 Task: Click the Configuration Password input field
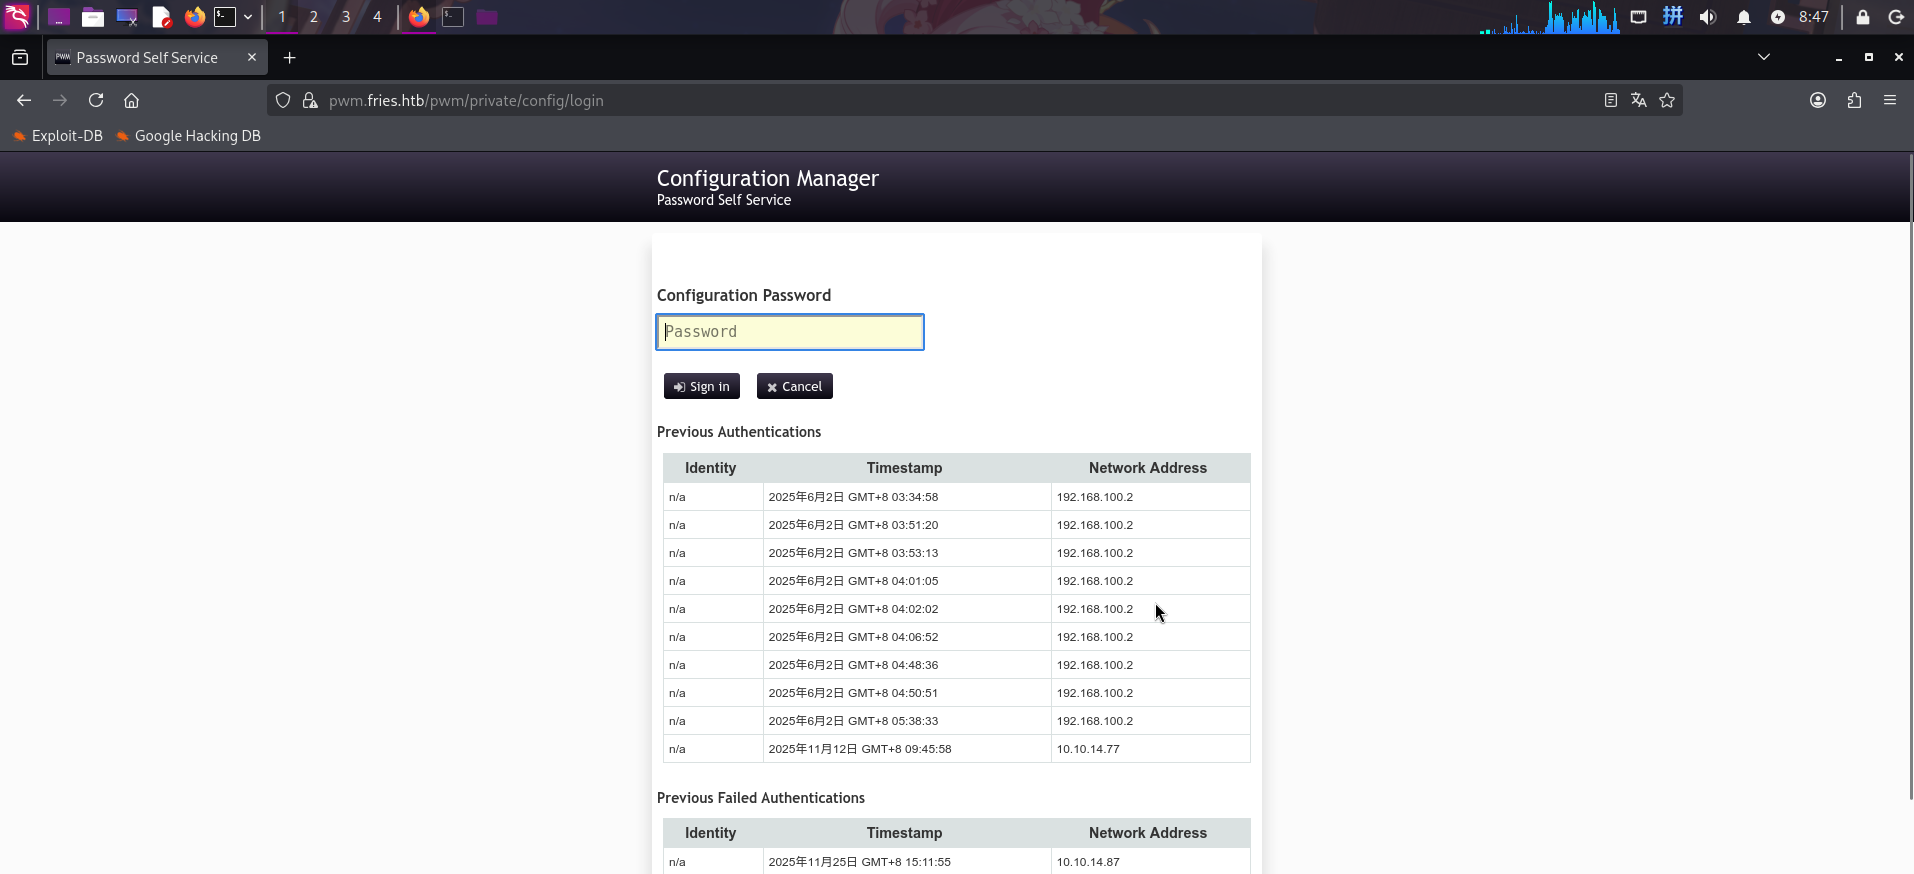pos(790,332)
